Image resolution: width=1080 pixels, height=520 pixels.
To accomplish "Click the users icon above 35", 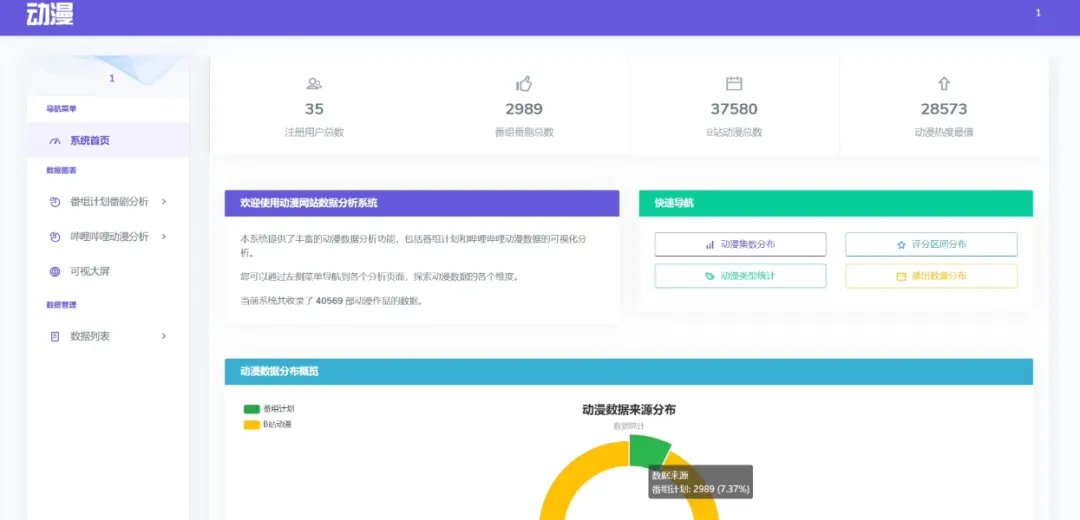I will point(314,84).
